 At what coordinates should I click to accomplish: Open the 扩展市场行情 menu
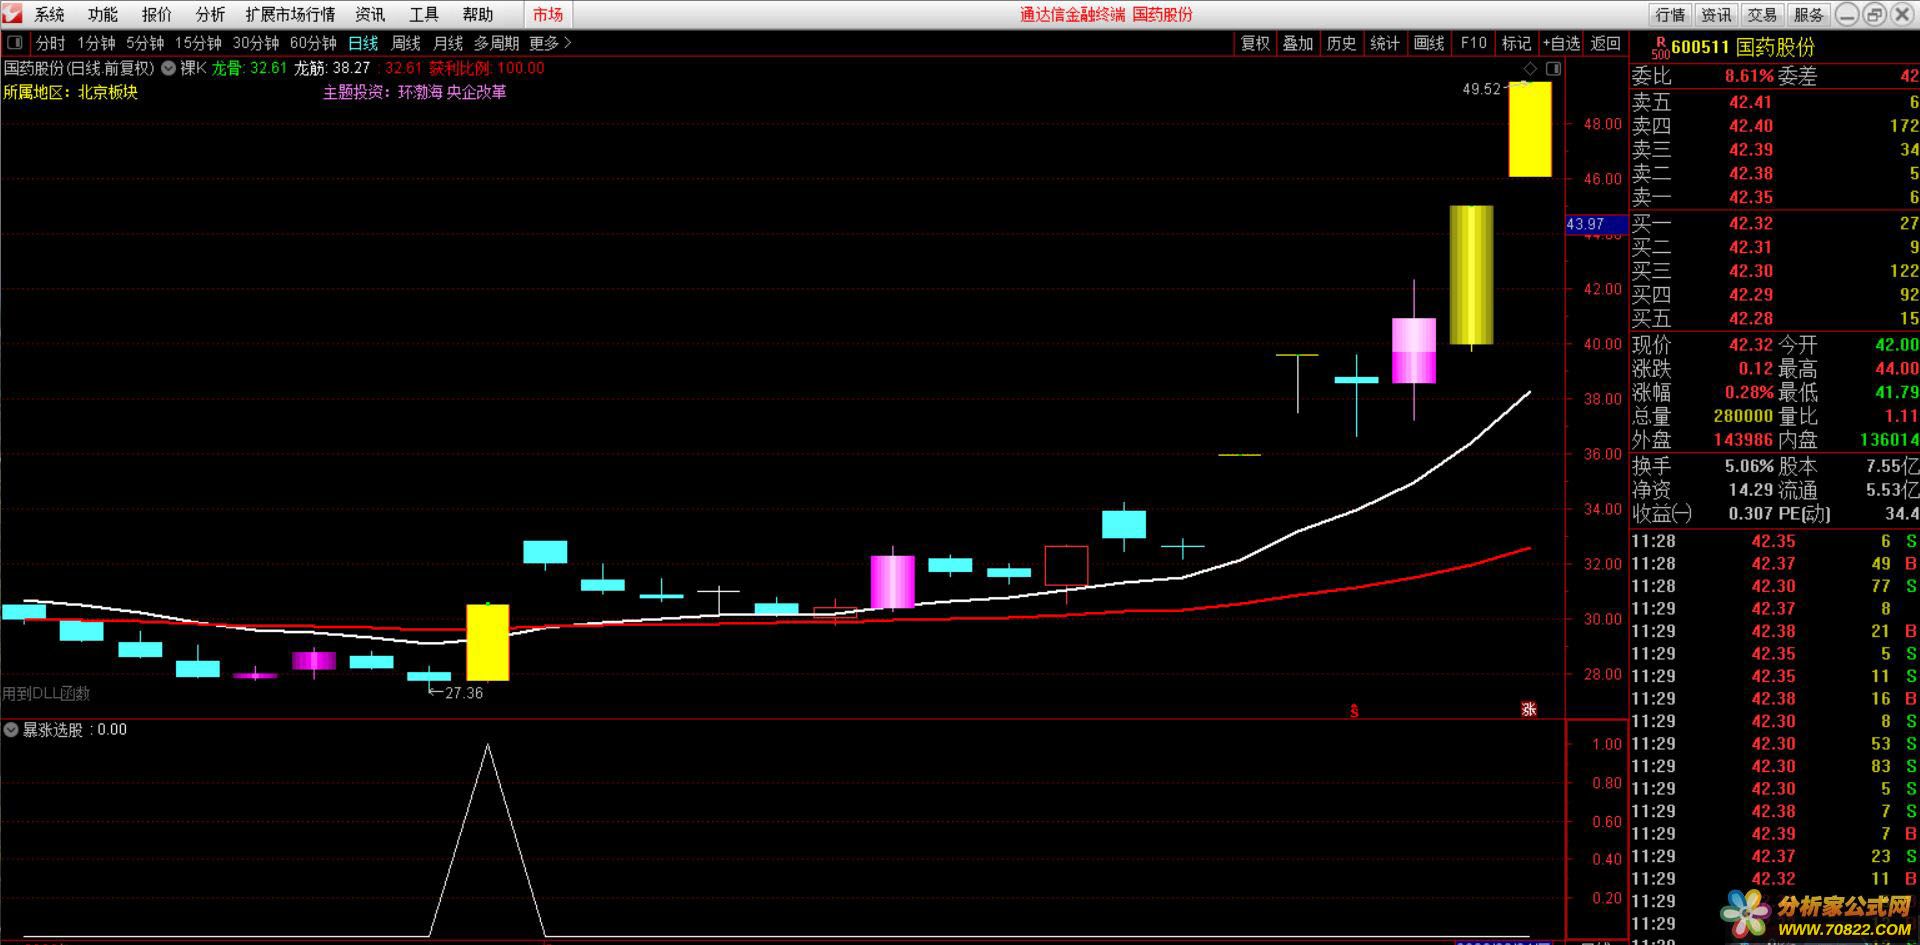(x=290, y=14)
